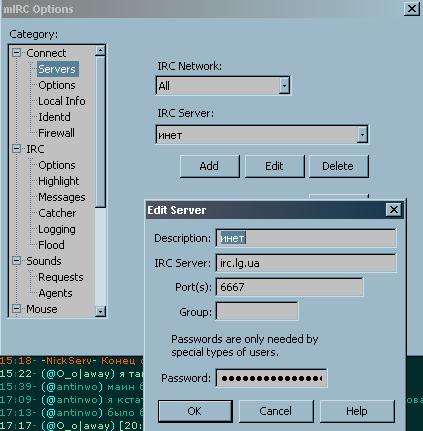Screen dimensions: 423x431
Task: Click the IRC Server combo showing инет
Action: (x=262, y=135)
